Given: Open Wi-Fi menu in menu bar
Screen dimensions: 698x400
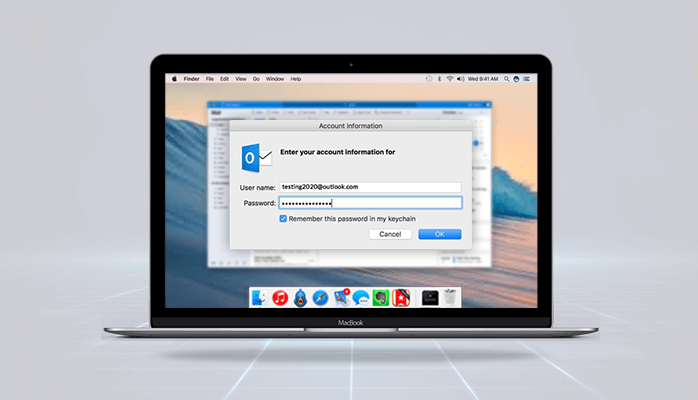Looking at the screenshot, I should point(450,79).
